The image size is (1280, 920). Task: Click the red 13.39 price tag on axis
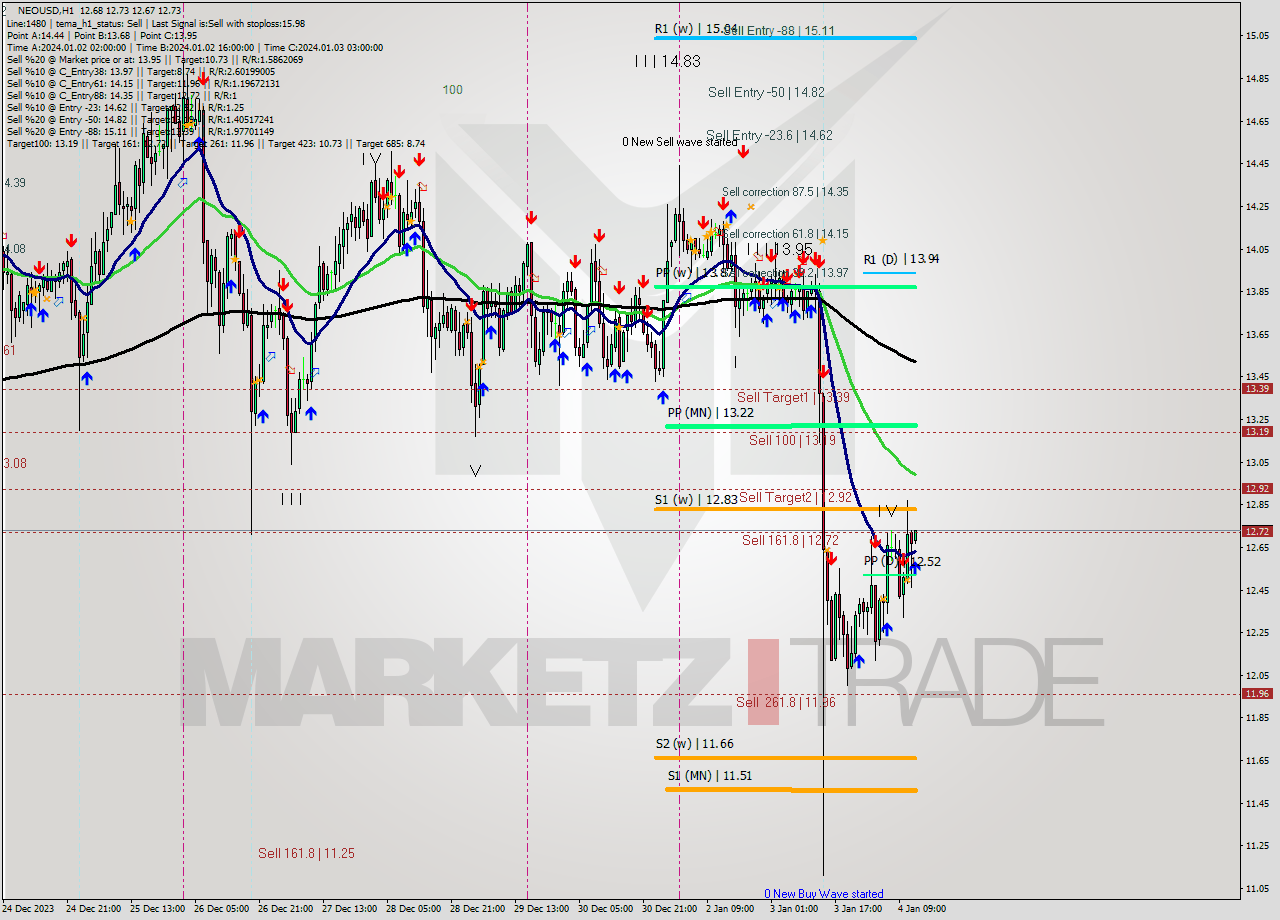tap(1257, 389)
